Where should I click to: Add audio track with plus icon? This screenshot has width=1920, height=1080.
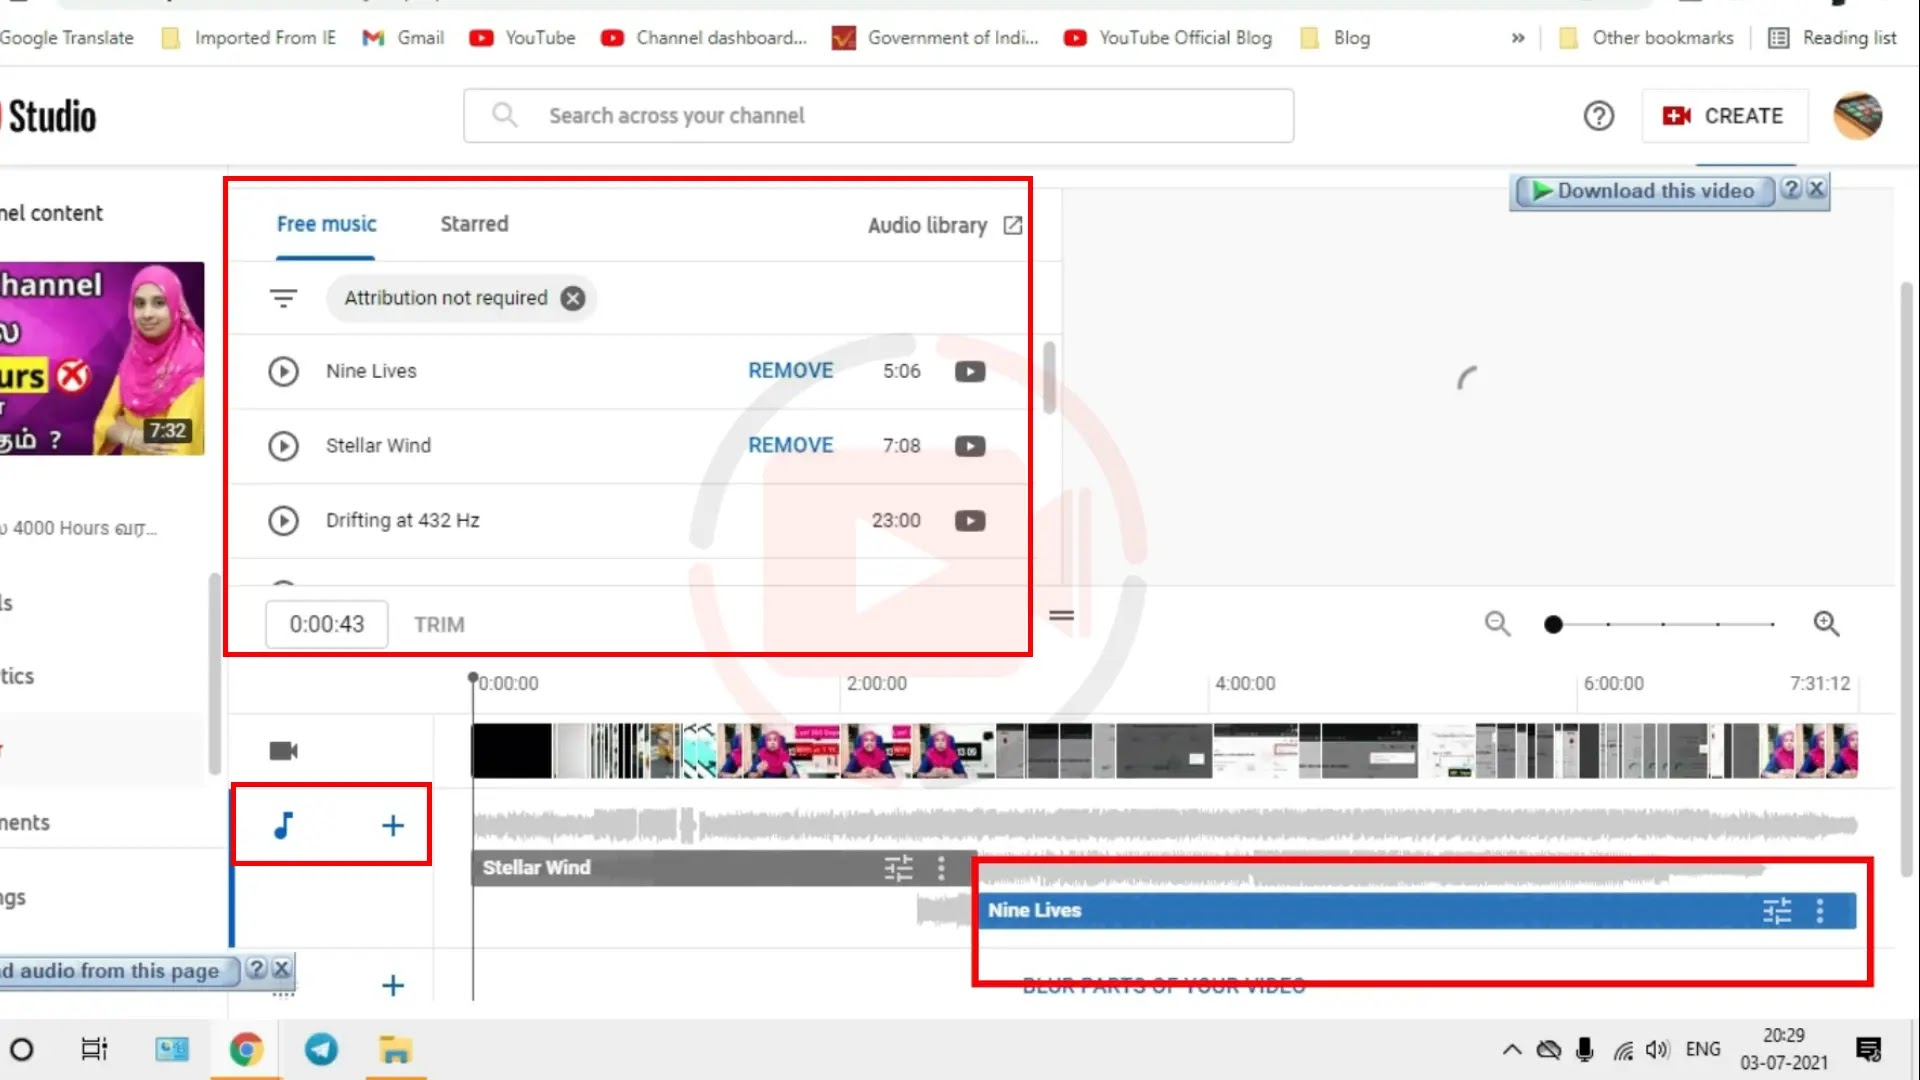click(x=393, y=826)
